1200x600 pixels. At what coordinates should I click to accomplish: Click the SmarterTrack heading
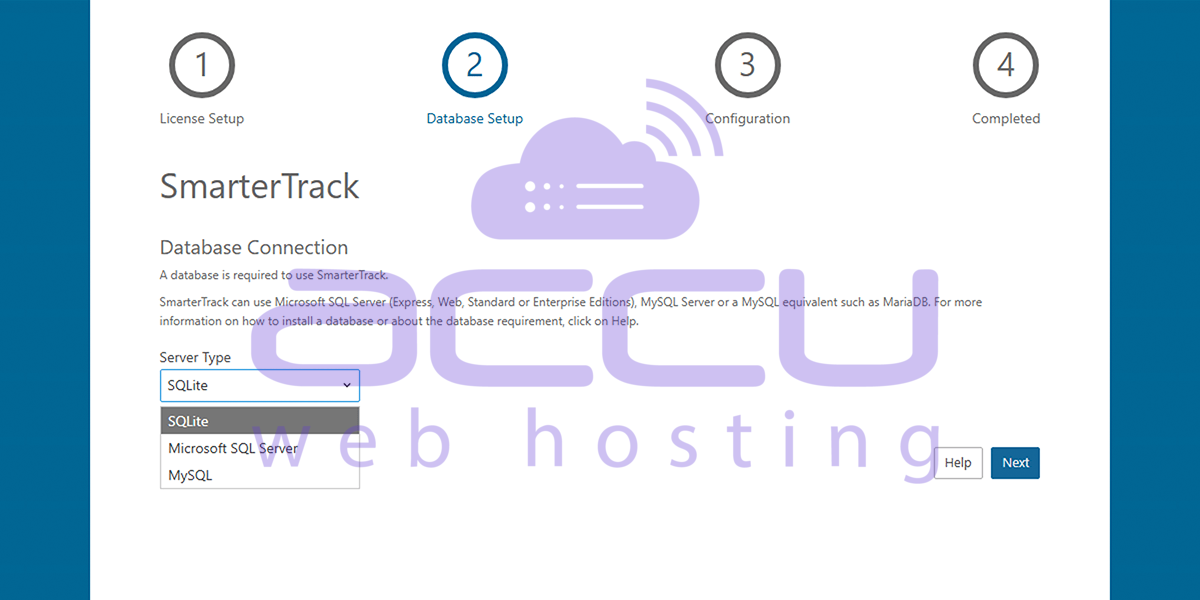click(x=259, y=186)
